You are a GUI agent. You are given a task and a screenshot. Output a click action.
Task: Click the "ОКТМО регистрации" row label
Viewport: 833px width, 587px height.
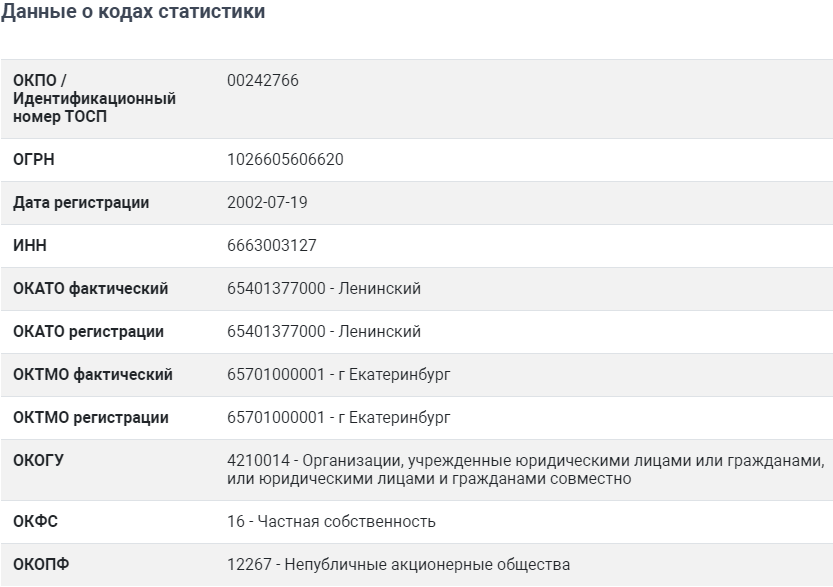(x=91, y=418)
